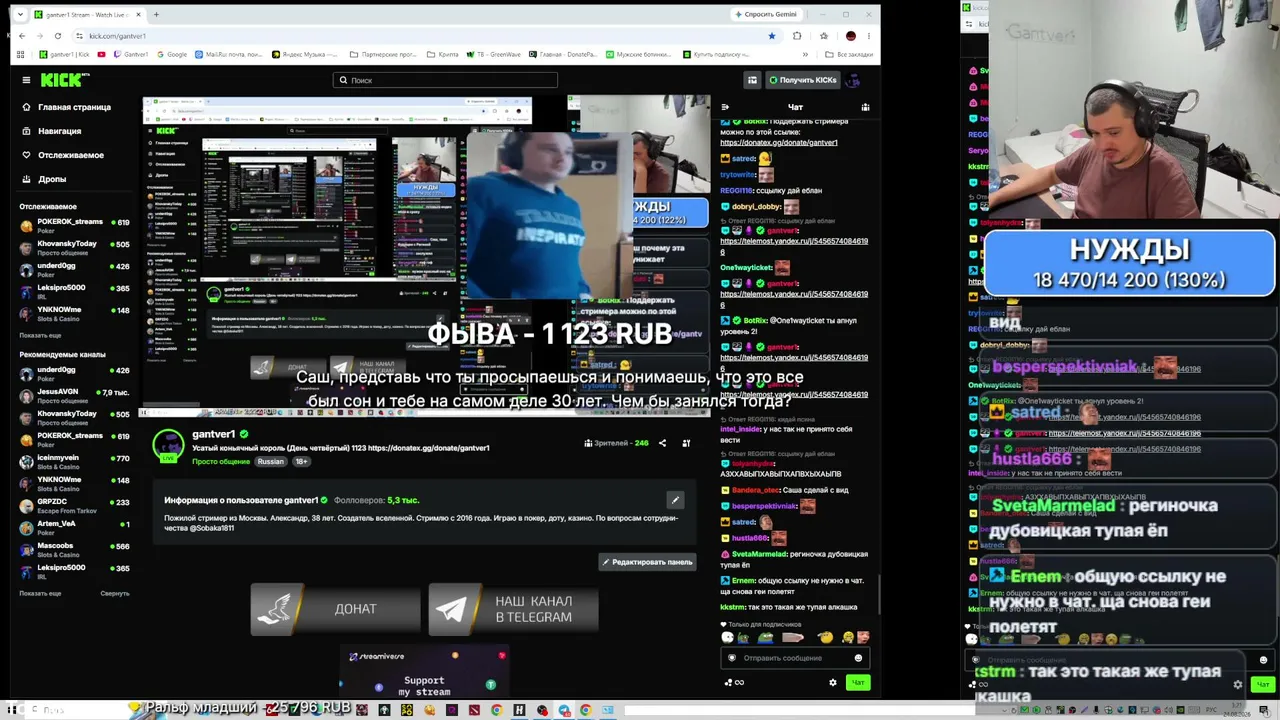Edit channel info with the pencil icon
This screenshot has width=1280, height=720.
[x=675, y=500]
